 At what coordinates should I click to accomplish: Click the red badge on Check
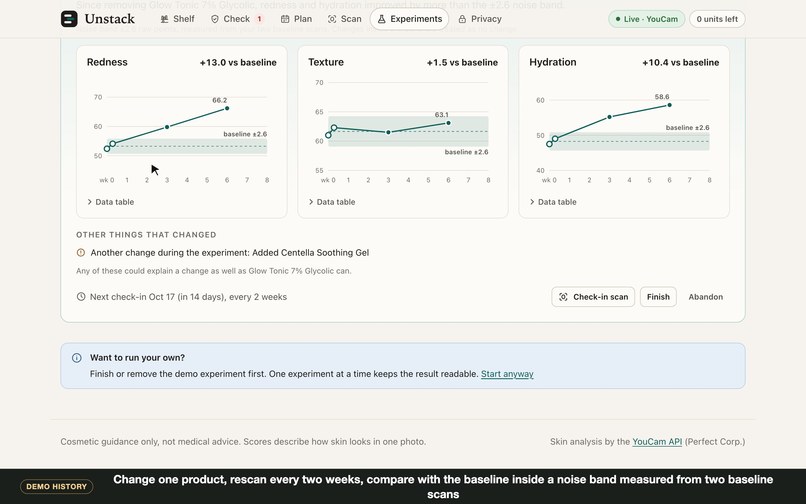[260, 19]
